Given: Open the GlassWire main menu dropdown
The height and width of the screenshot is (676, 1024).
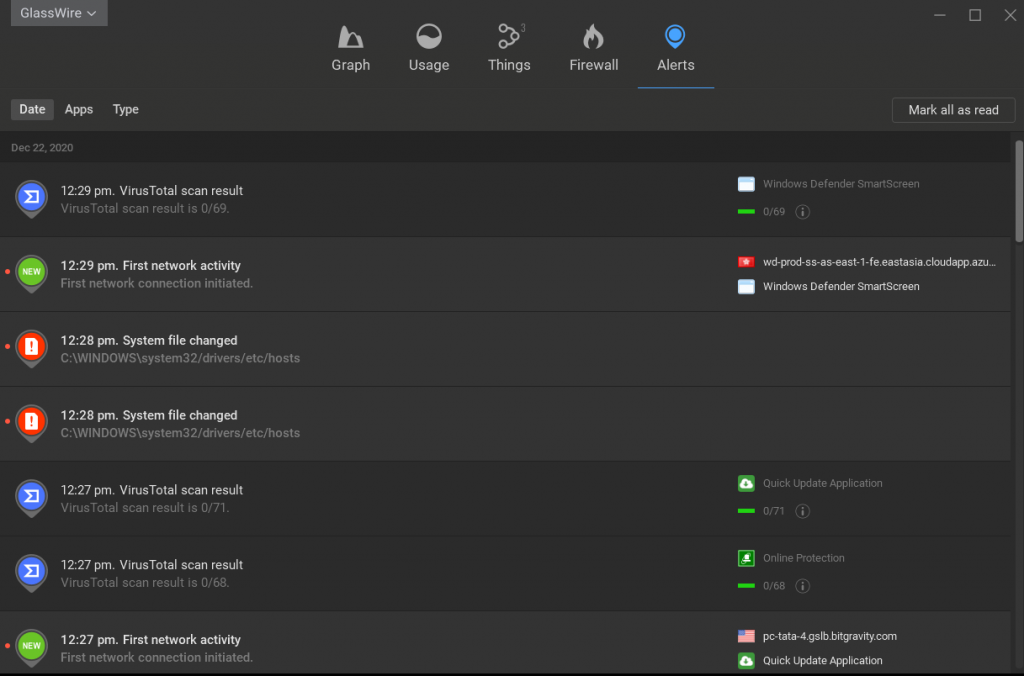Looking at the screenshot, I should [x=59, y=13].
